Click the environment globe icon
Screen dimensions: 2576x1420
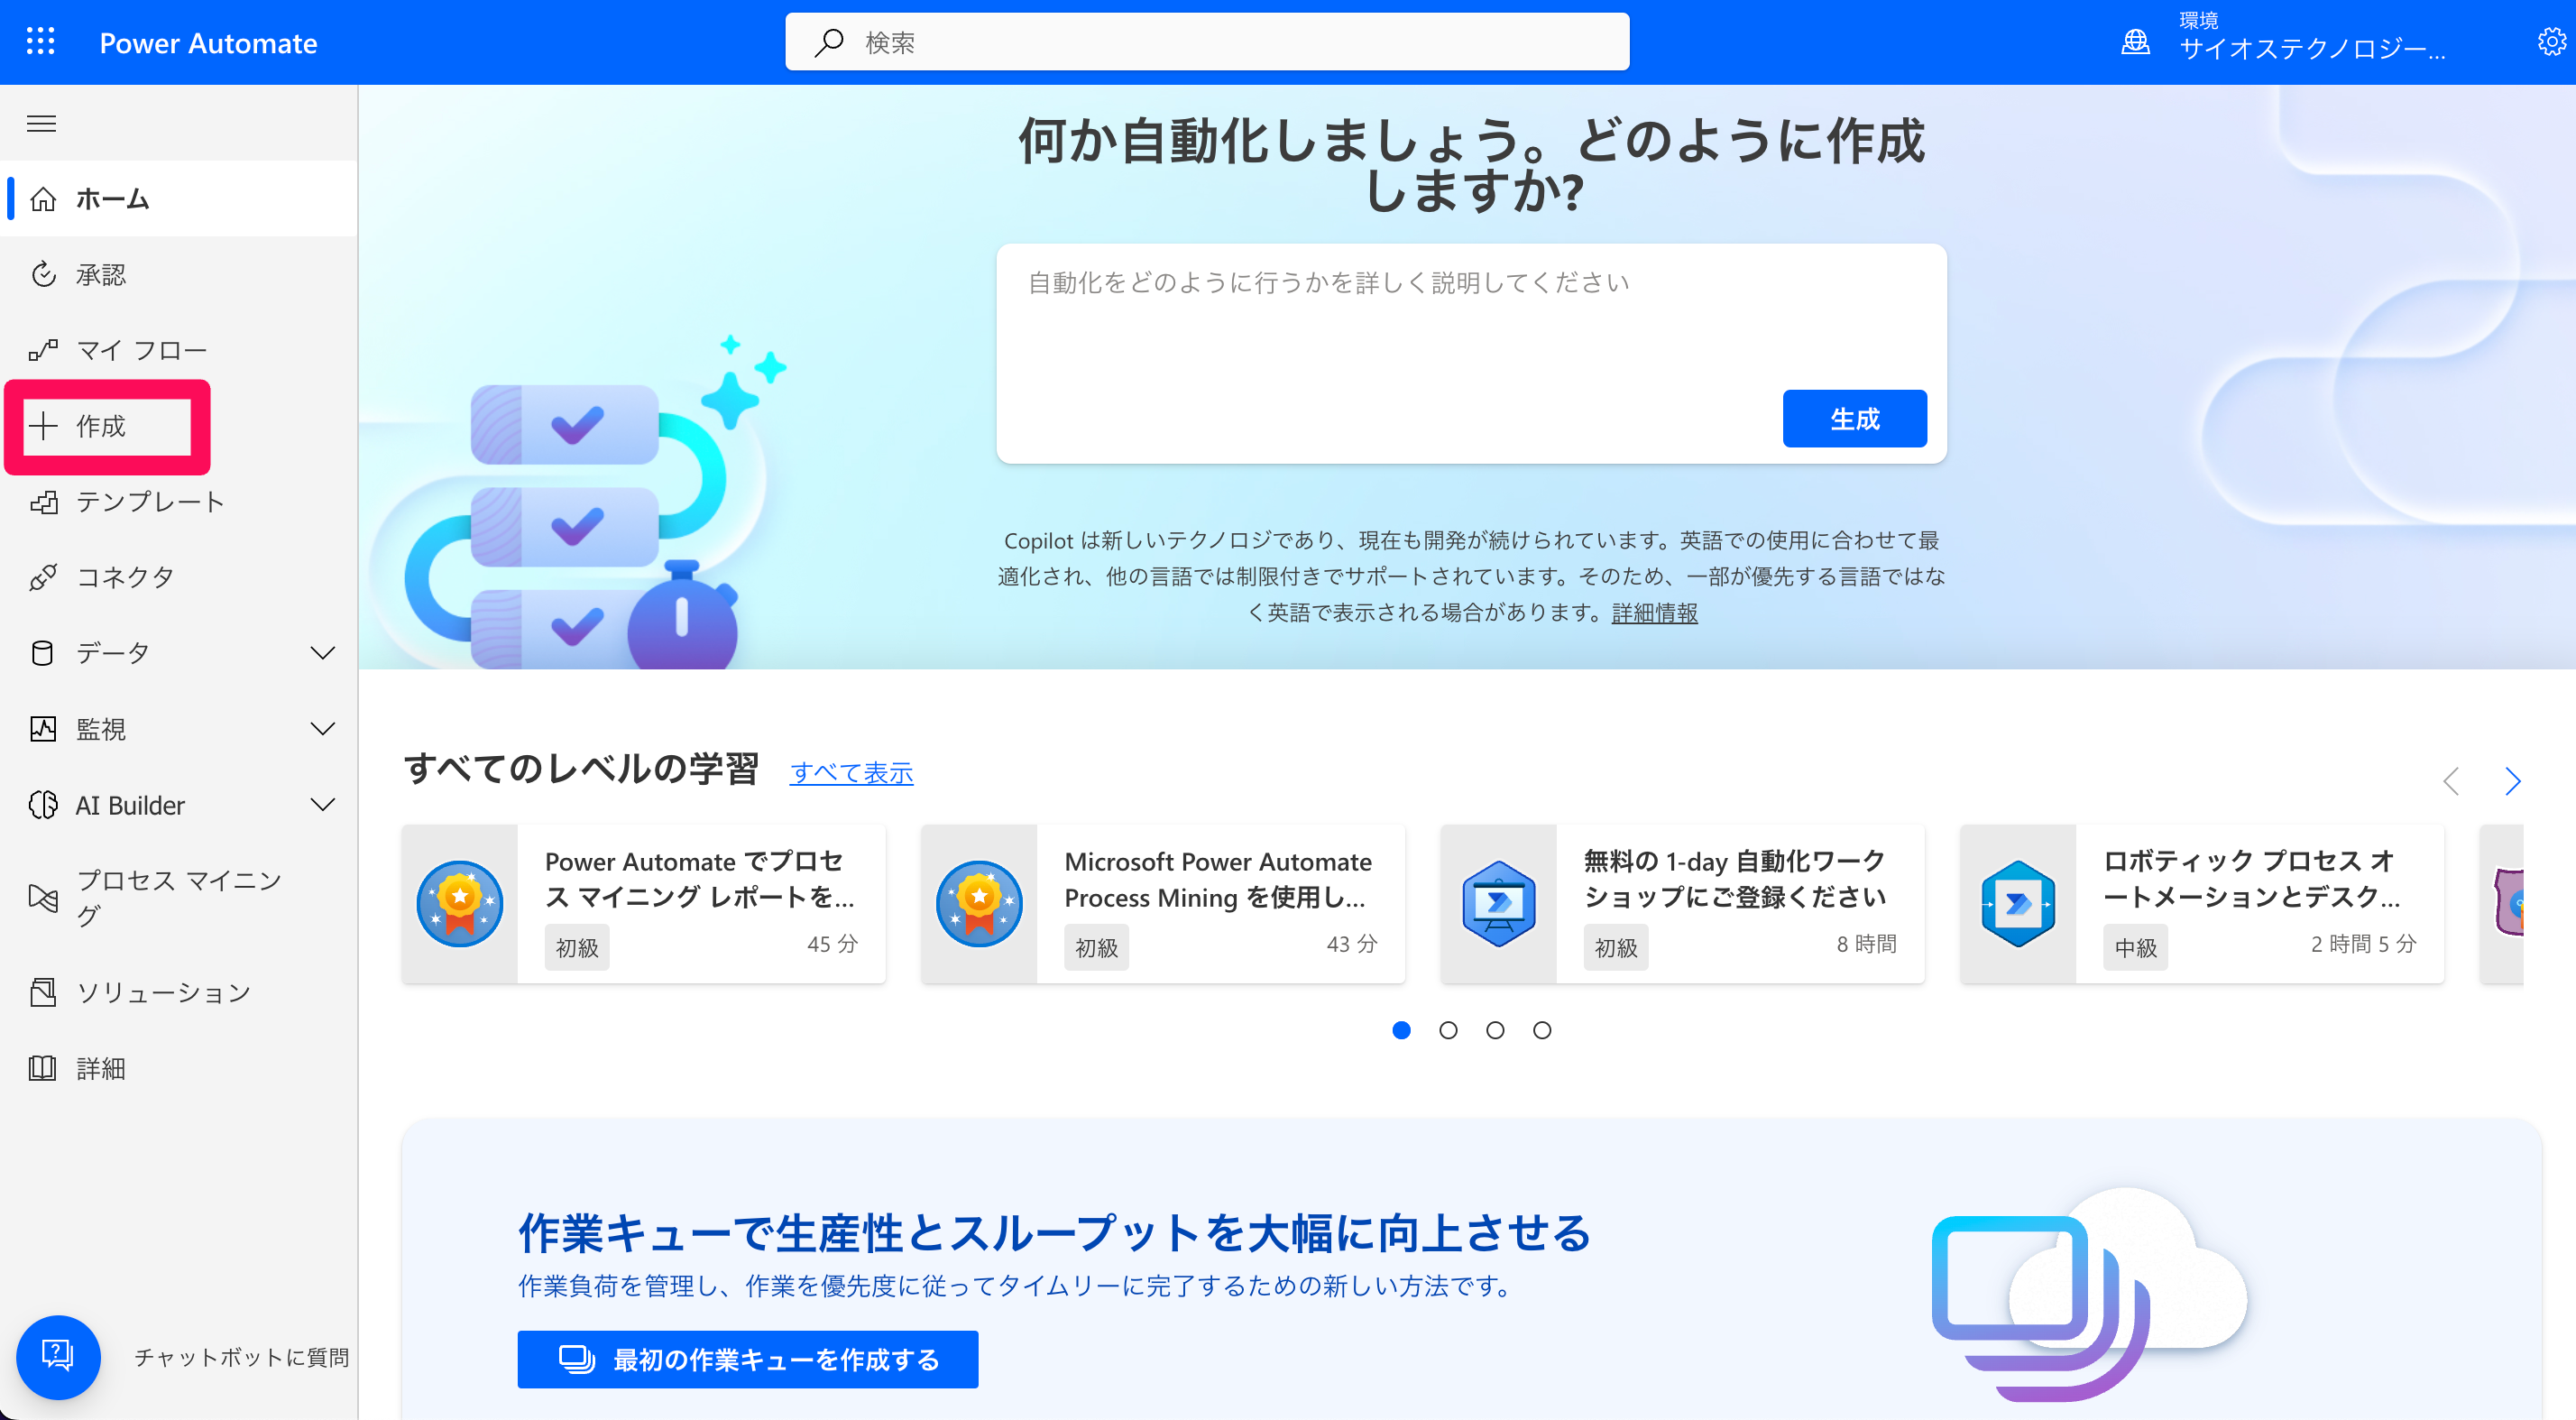(x=2135, y=42)
